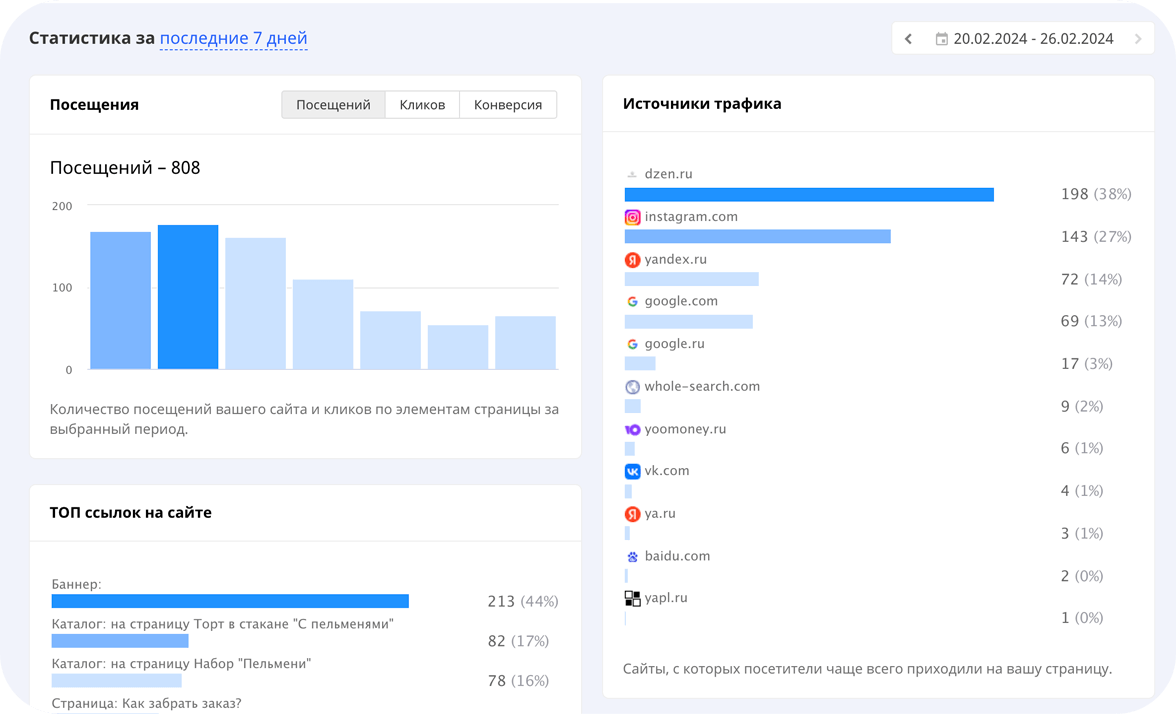This screenshot has width=1176, height=714.
Task: Click the highlighted tallest bar in visits chart
Action: coord(188,297)
